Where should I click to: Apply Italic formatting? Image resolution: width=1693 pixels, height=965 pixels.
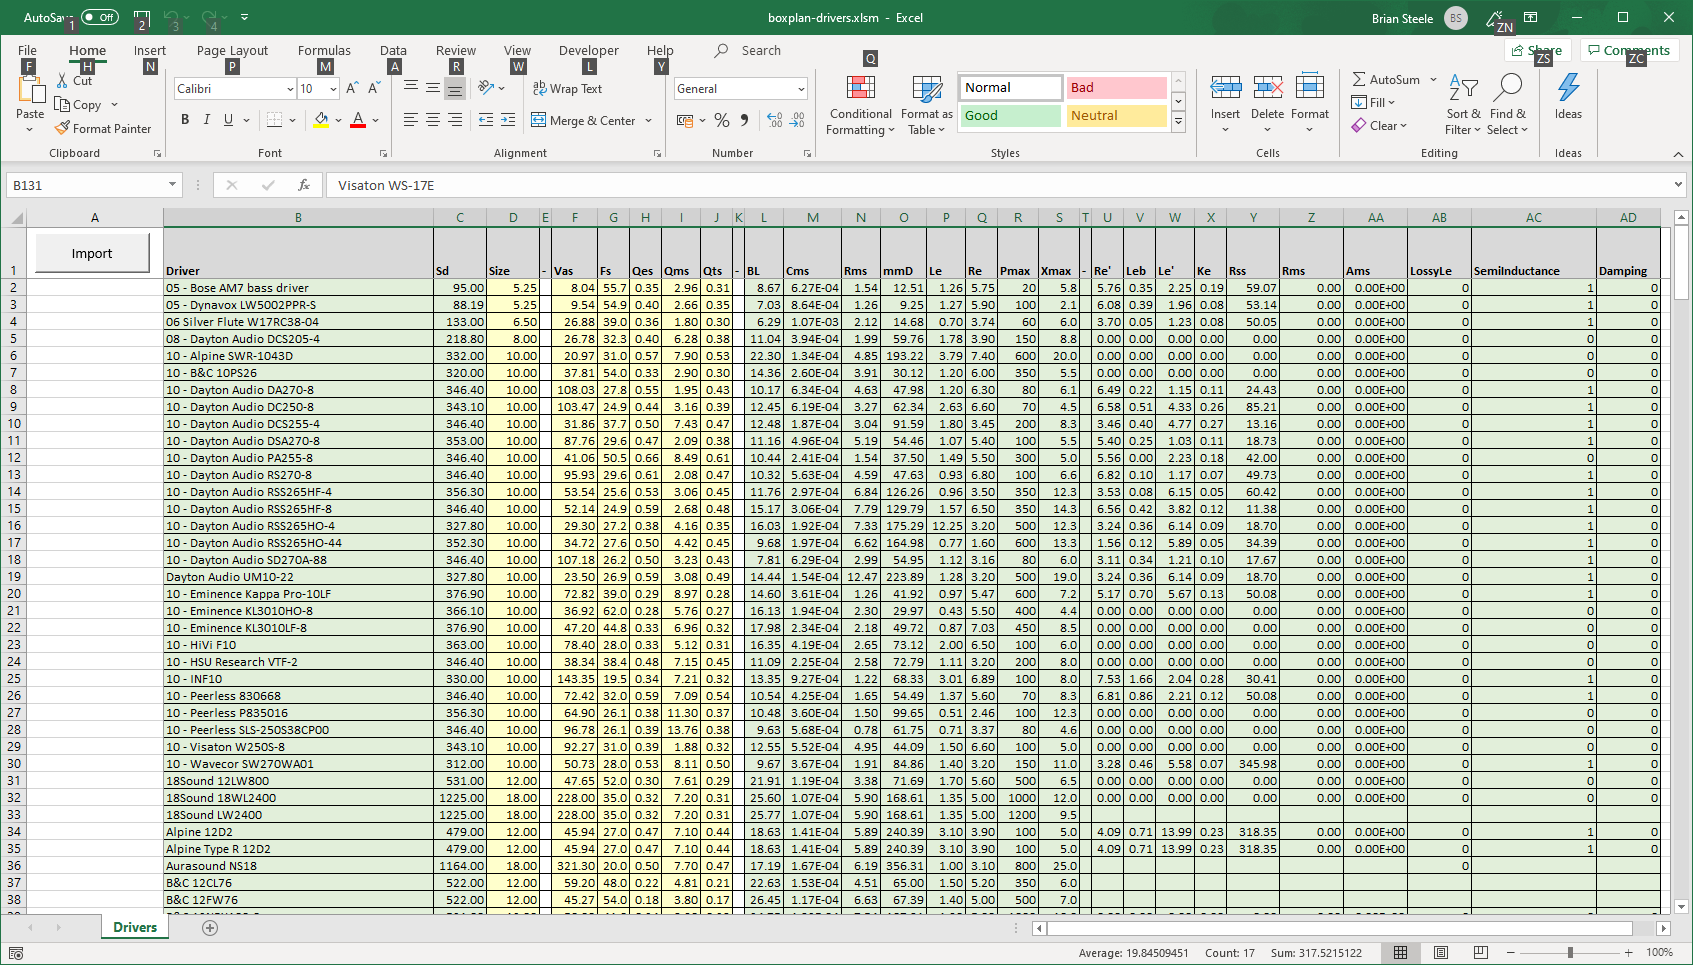pyautogui.click(x=207, y=120)
